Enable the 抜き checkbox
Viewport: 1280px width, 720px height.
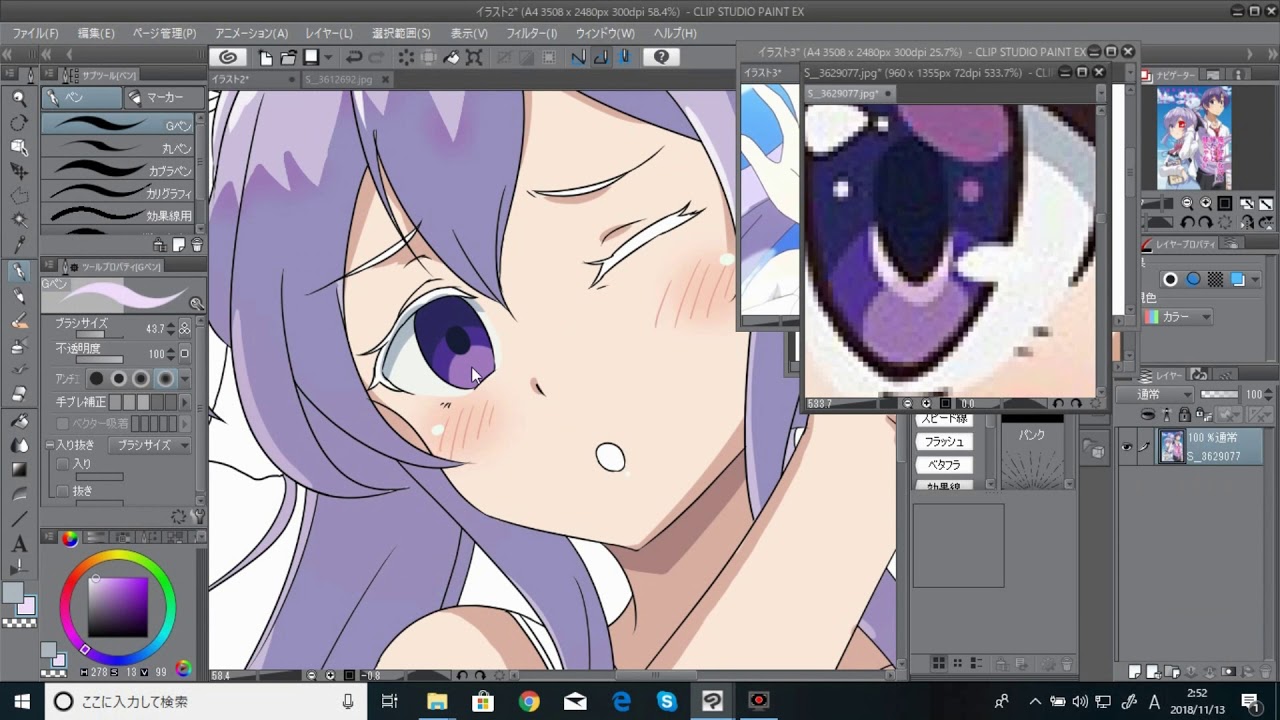(63, 491)
